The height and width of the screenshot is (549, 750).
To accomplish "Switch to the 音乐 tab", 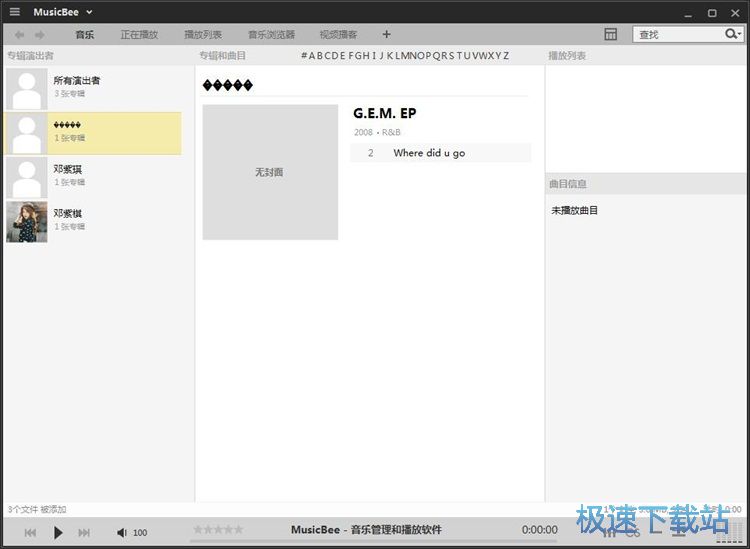I will [x=85, y=34].
